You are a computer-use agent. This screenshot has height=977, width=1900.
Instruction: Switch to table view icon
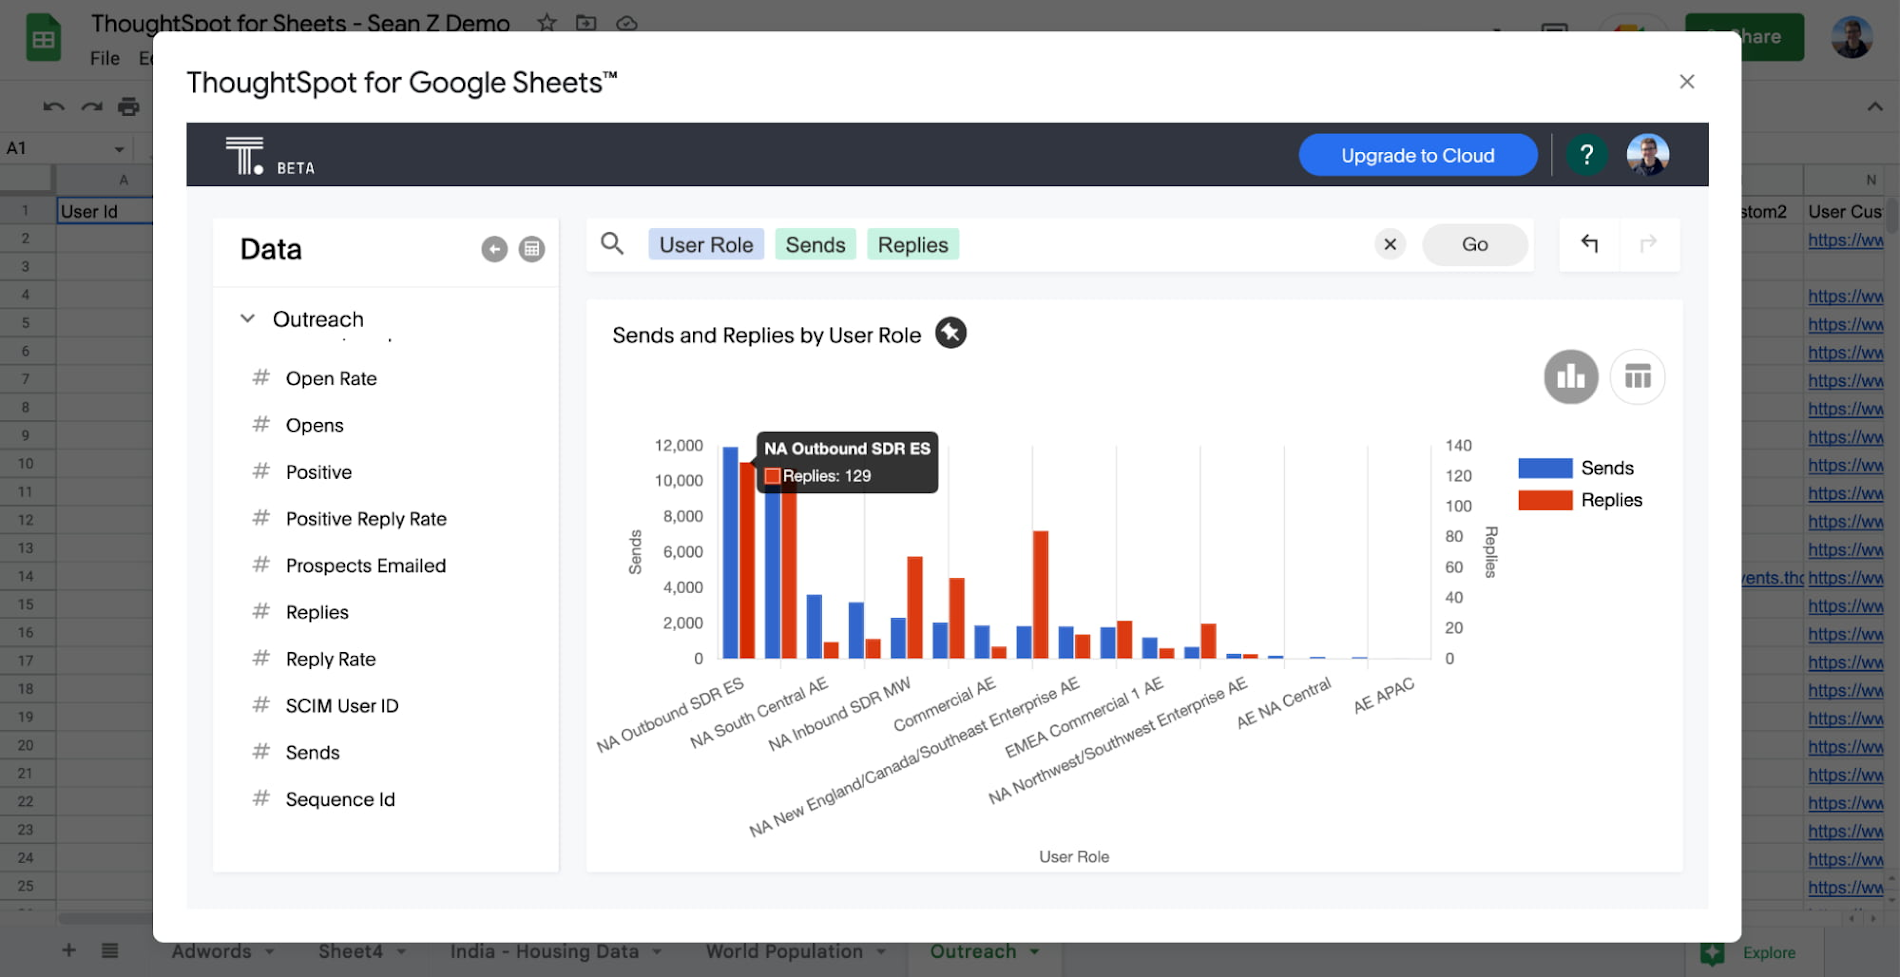1637,377
